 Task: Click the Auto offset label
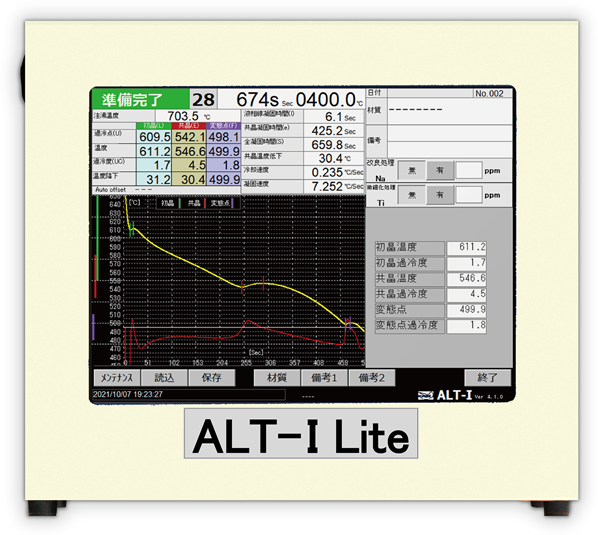point(110,190)
